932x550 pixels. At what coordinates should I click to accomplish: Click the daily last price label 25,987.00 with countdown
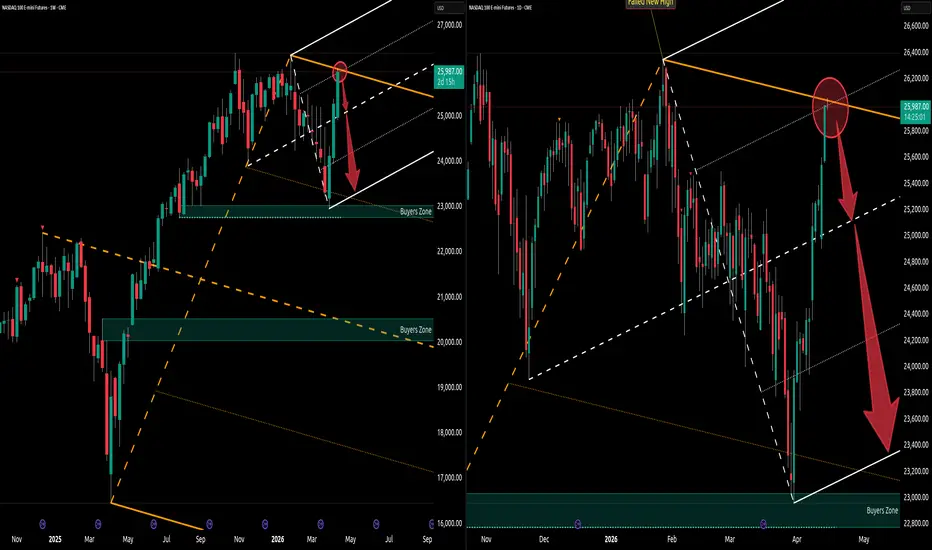[x=916, y=111]
